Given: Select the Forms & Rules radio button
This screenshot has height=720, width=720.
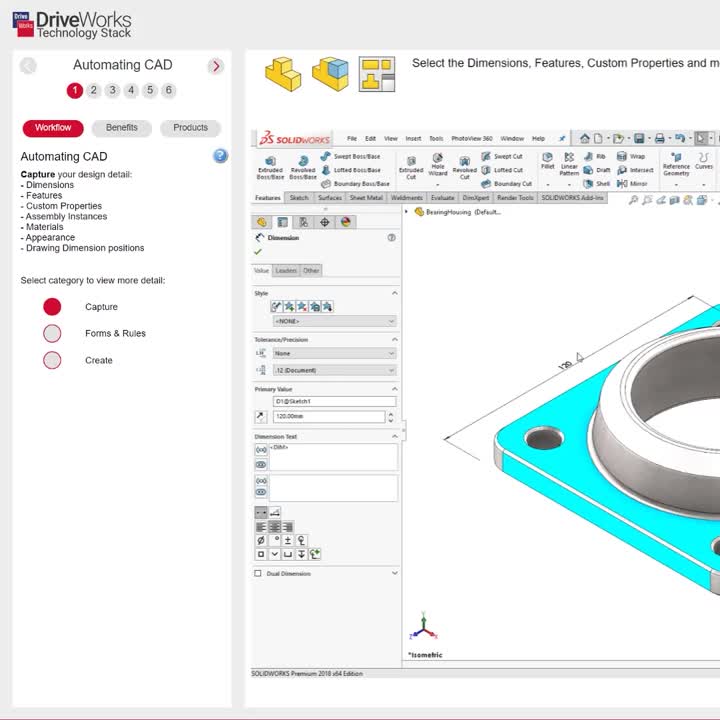Looking at the screenshot, I should point(52,333).
